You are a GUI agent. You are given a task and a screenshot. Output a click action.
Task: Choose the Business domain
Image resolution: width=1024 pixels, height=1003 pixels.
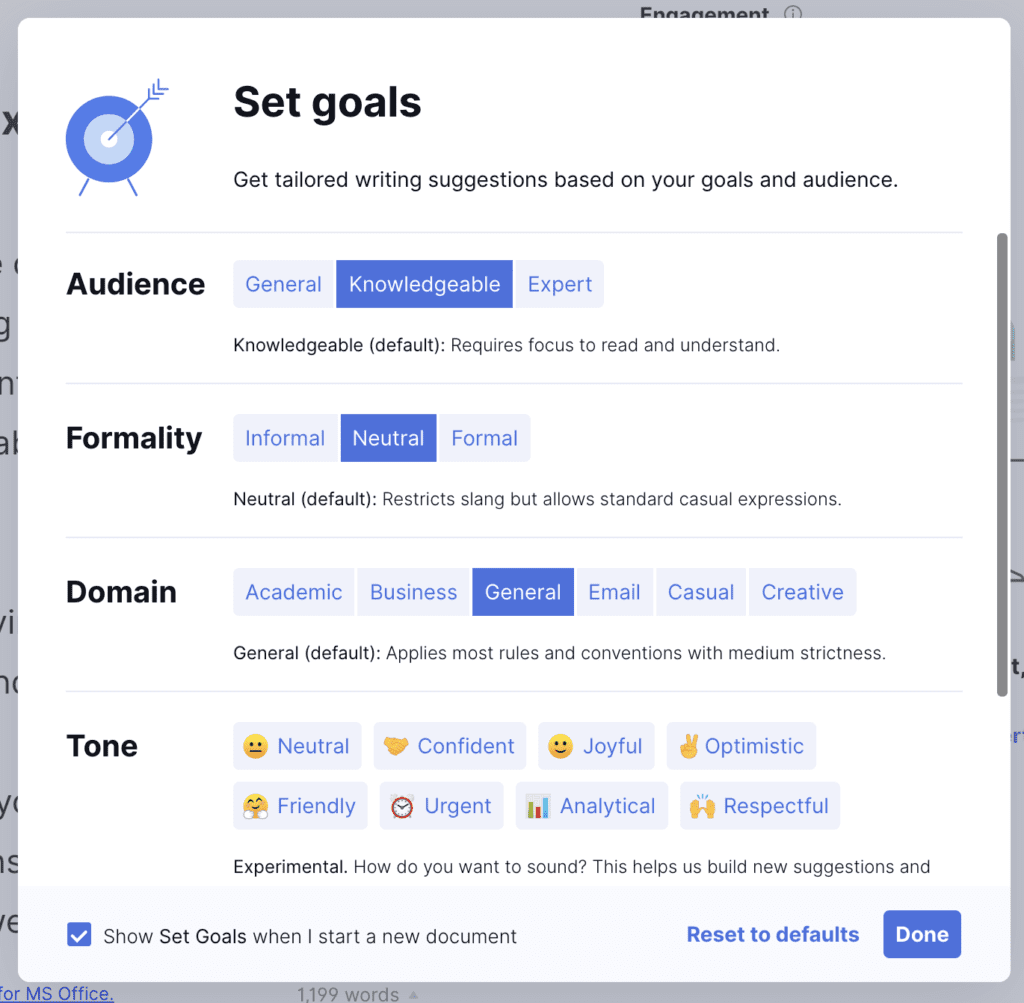point(413,592)
